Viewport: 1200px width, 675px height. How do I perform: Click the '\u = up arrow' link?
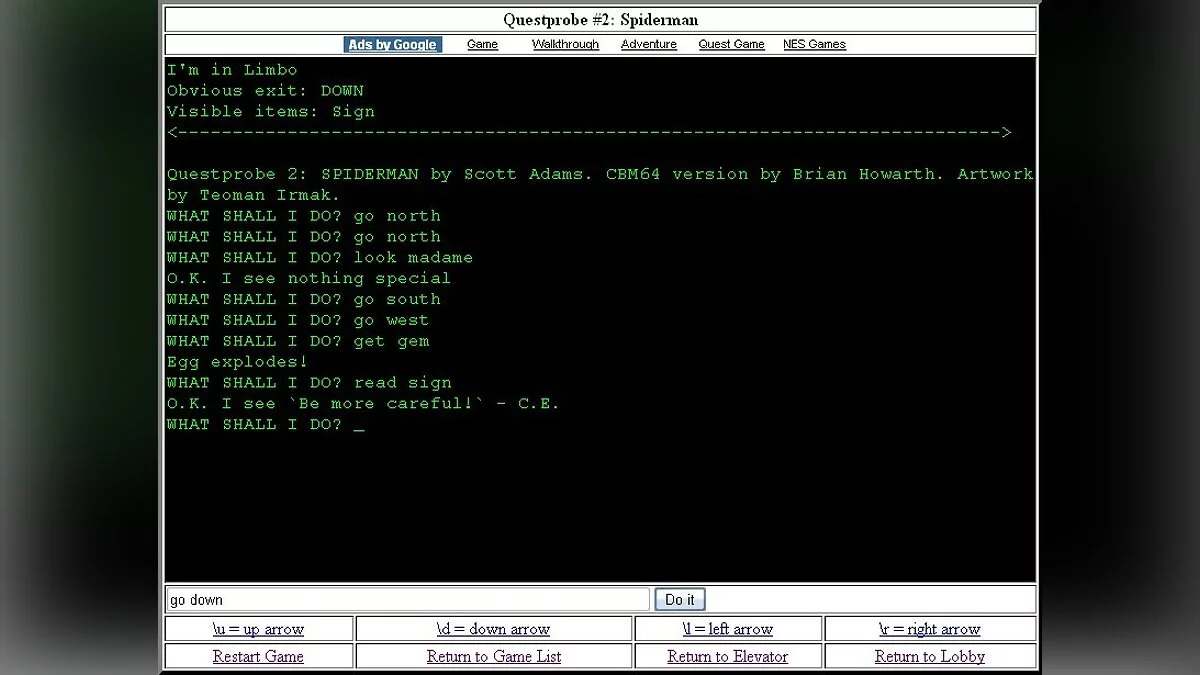pos(258,629)
